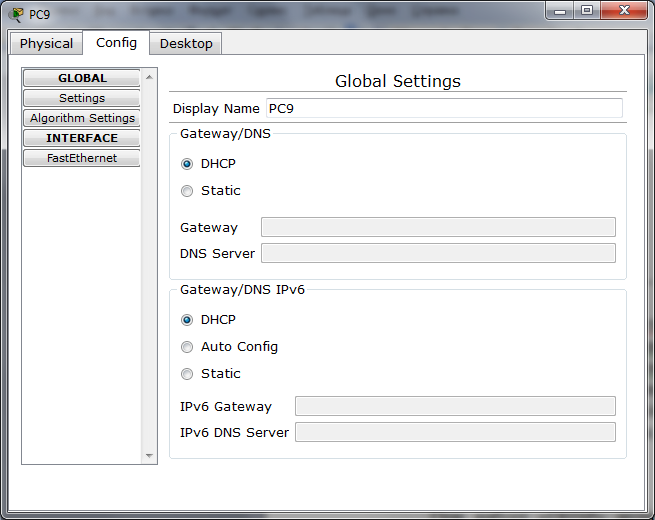Open Algorithm Settings in the sidebar
Screen dimensions: 655x520
[x=82, y=118]
